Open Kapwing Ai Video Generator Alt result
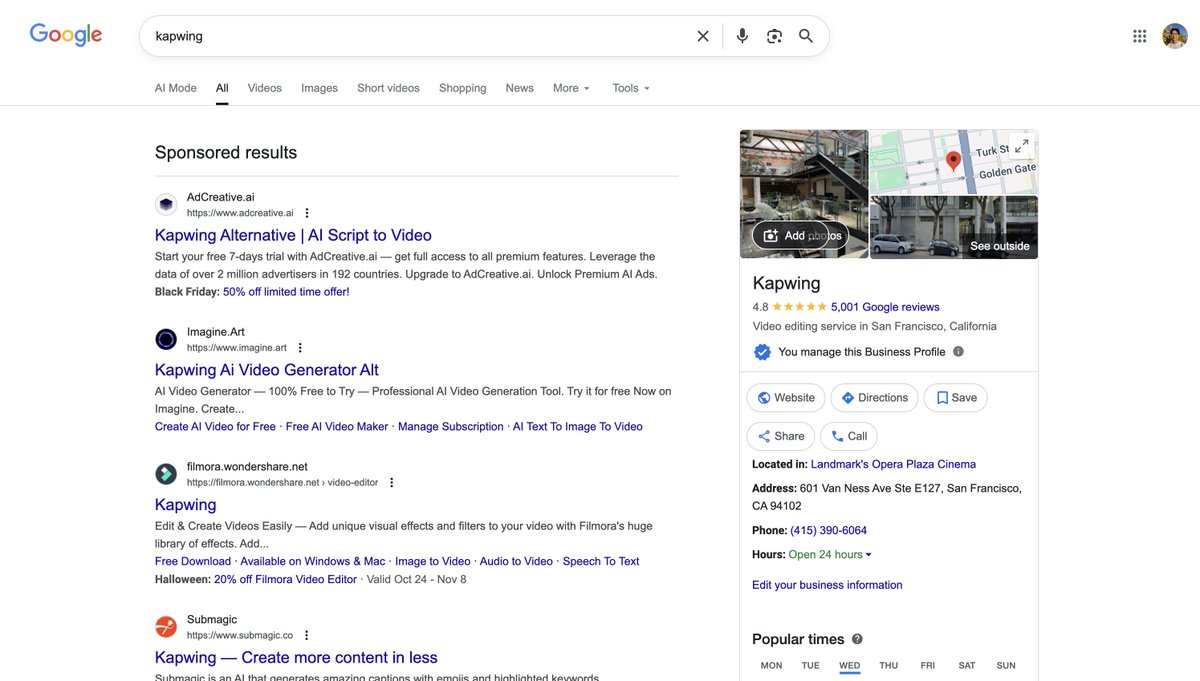Viewport: 1200px width, 681px height. pos(267,370)
